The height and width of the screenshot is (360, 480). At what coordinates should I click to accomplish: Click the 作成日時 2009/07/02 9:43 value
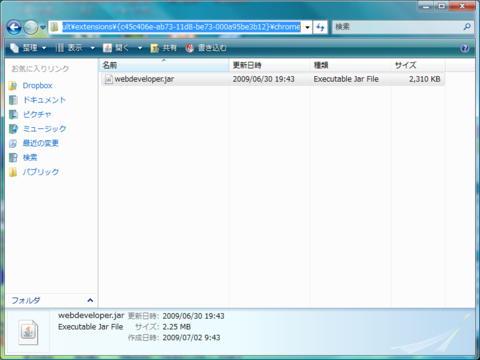click(x=191, y=338)
